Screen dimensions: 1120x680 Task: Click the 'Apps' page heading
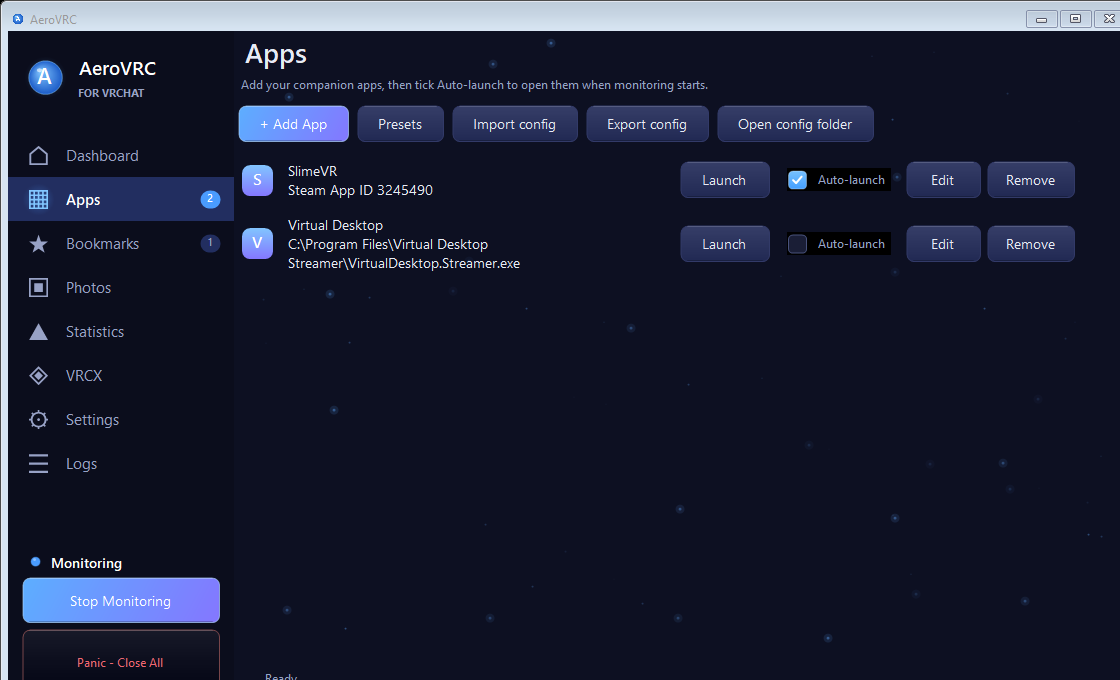tap(276, 55)
